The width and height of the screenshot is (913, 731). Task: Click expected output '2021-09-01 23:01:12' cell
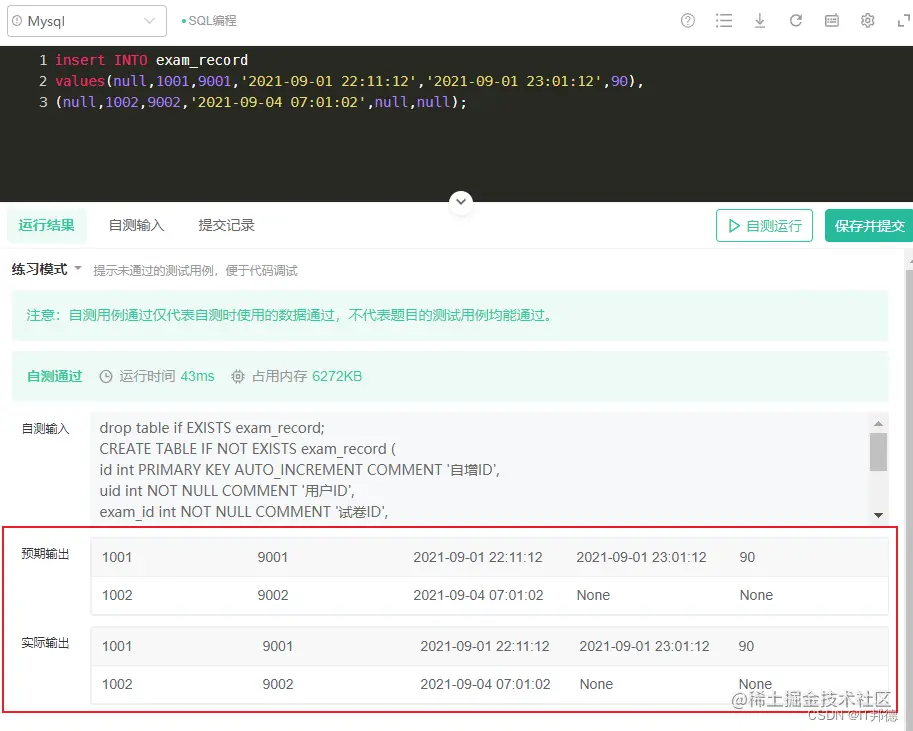tap(641, 557)
